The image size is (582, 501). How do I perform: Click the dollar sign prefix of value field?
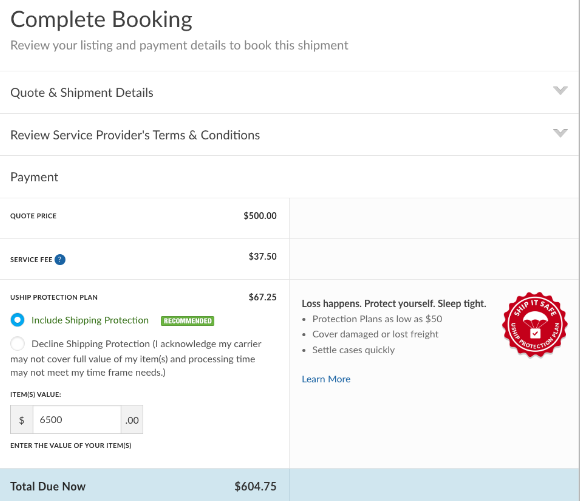(22, 420)
